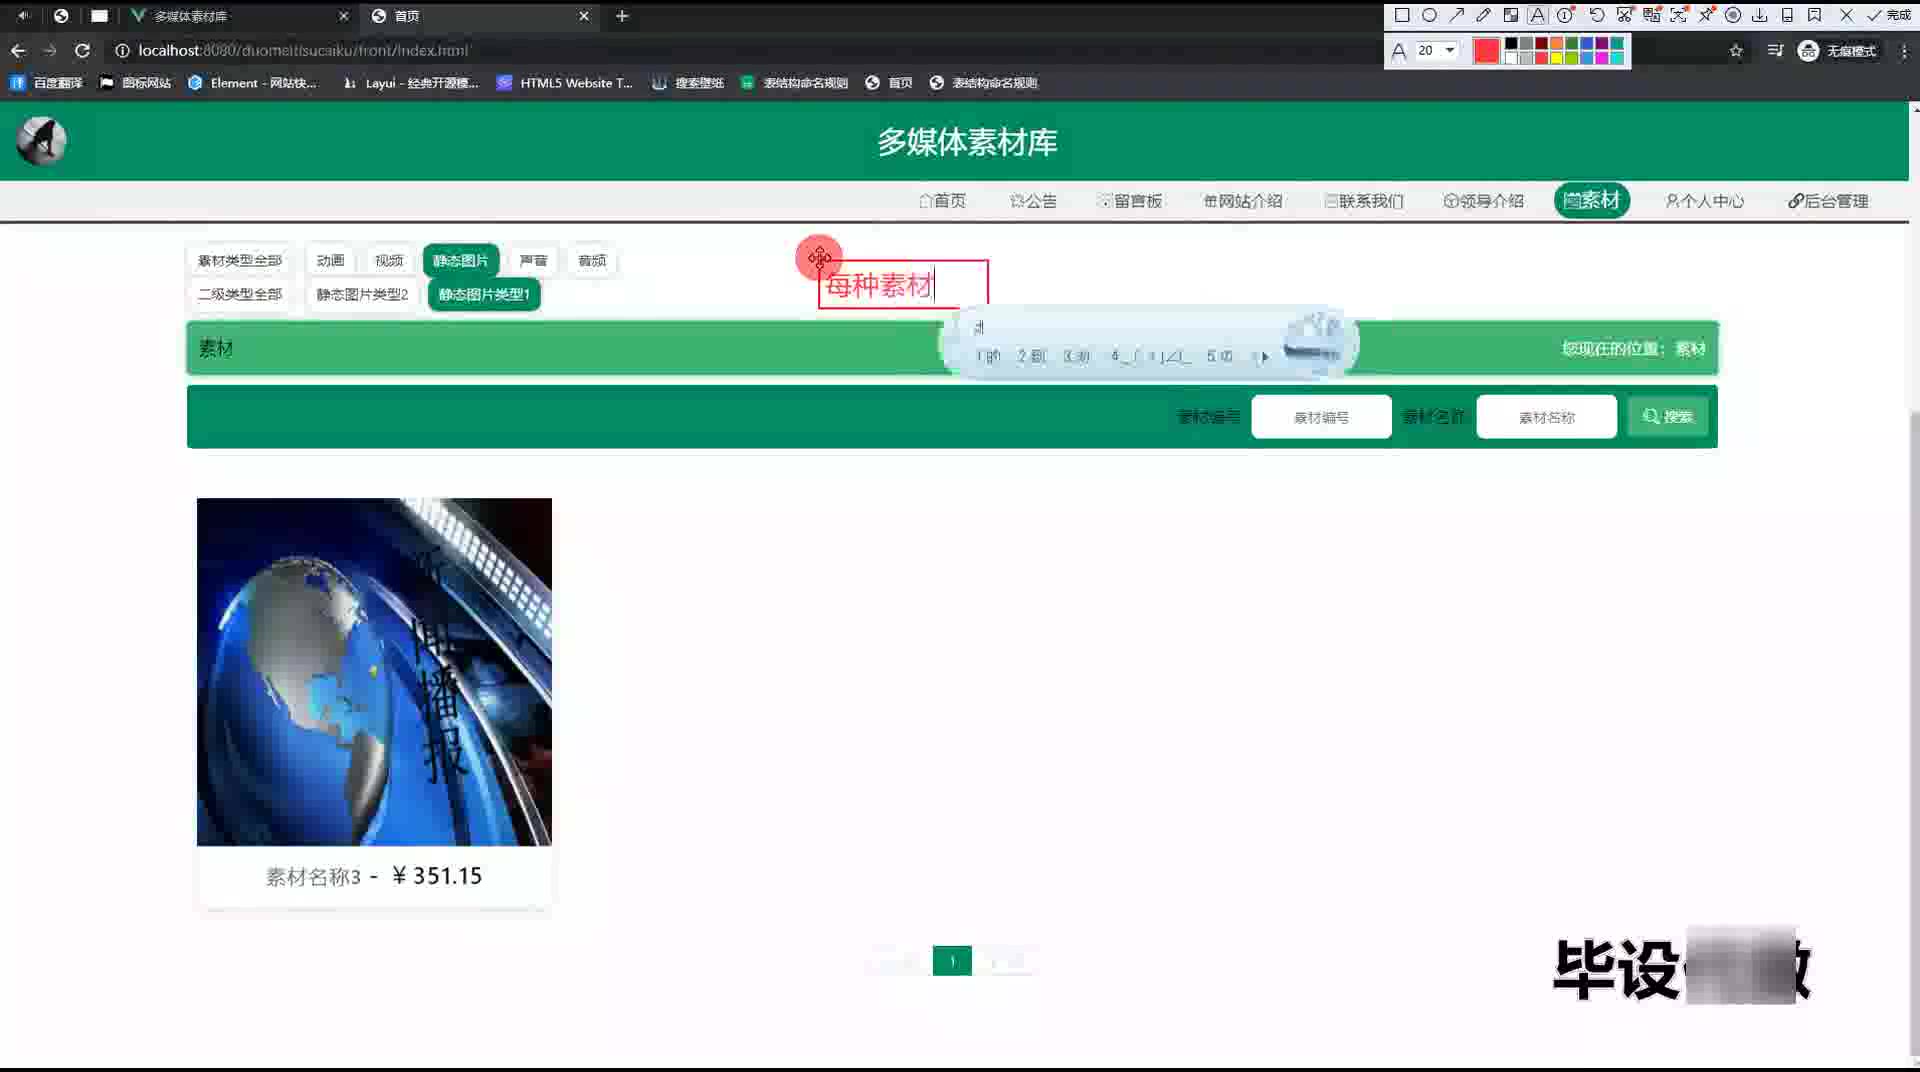Cancel the screenshot with X icon

1846,15
